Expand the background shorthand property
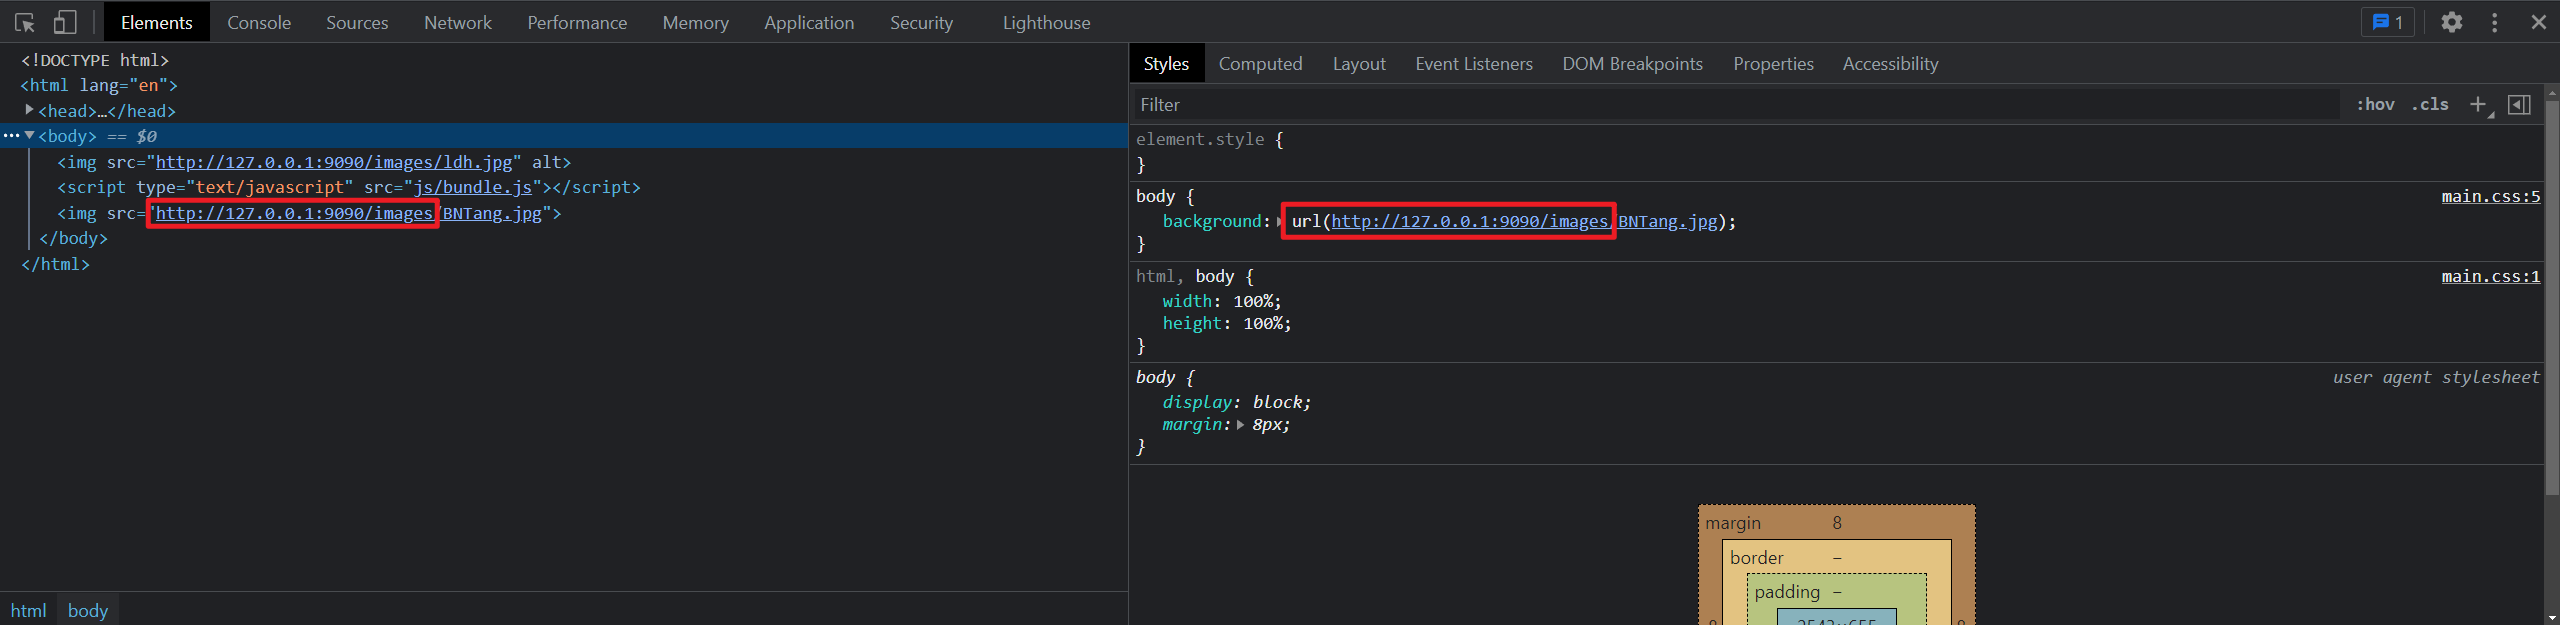The image size is (2560, 625). tap(1279, 221)
